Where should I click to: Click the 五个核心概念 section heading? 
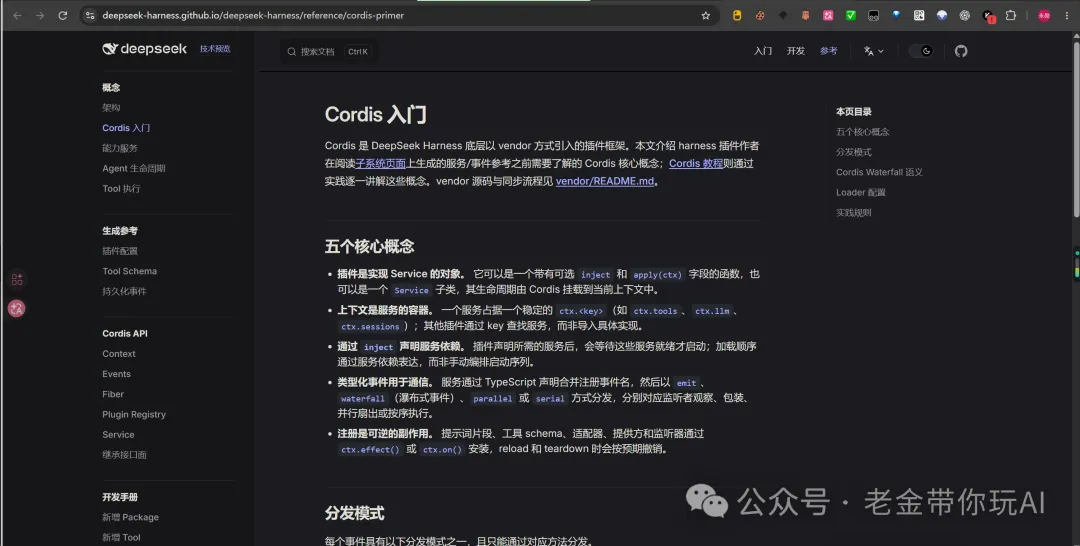click(369, 246)
